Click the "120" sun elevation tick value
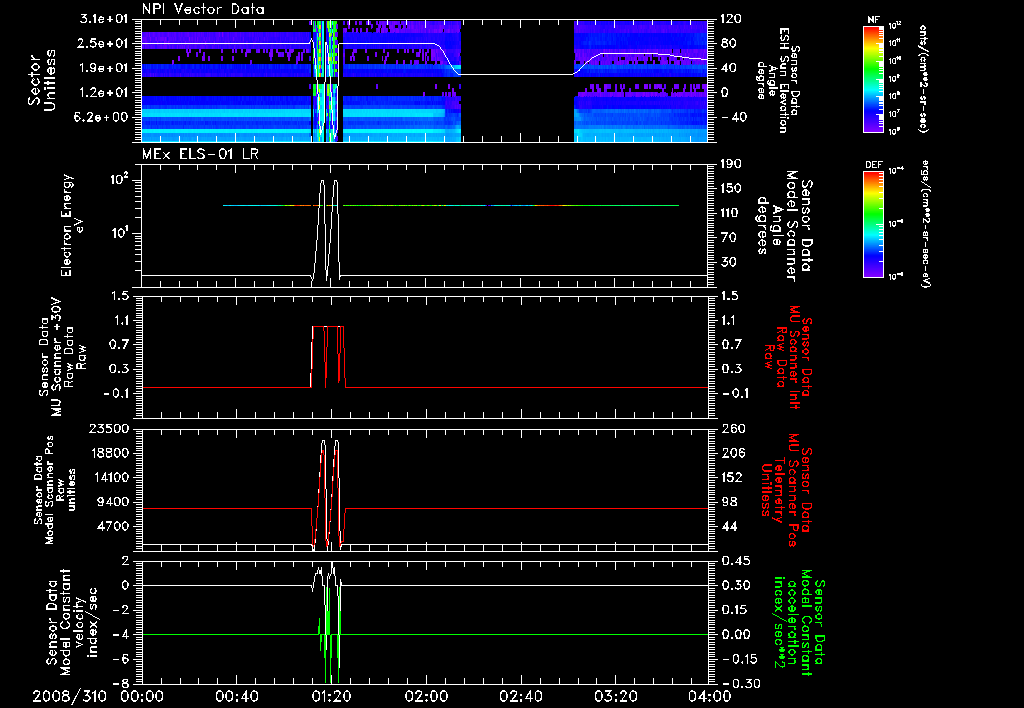This screenshot has height=708, width=1024. pyautogui.click(x=731, y=19)
